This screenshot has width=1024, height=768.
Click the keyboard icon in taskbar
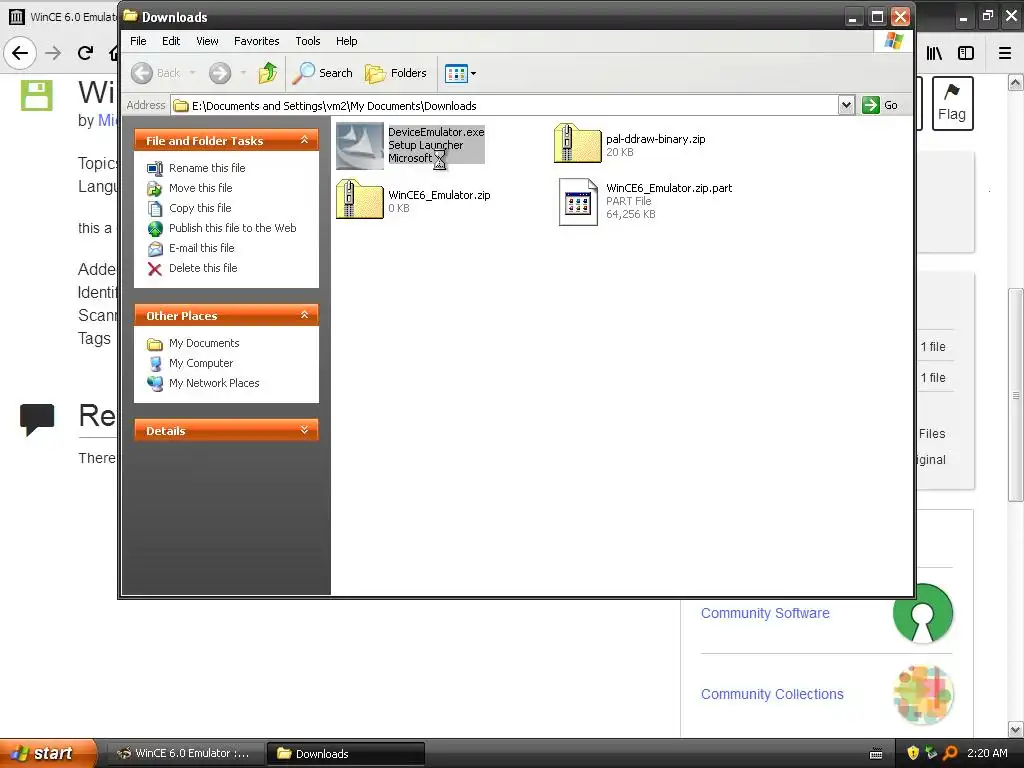pos(876,754)
